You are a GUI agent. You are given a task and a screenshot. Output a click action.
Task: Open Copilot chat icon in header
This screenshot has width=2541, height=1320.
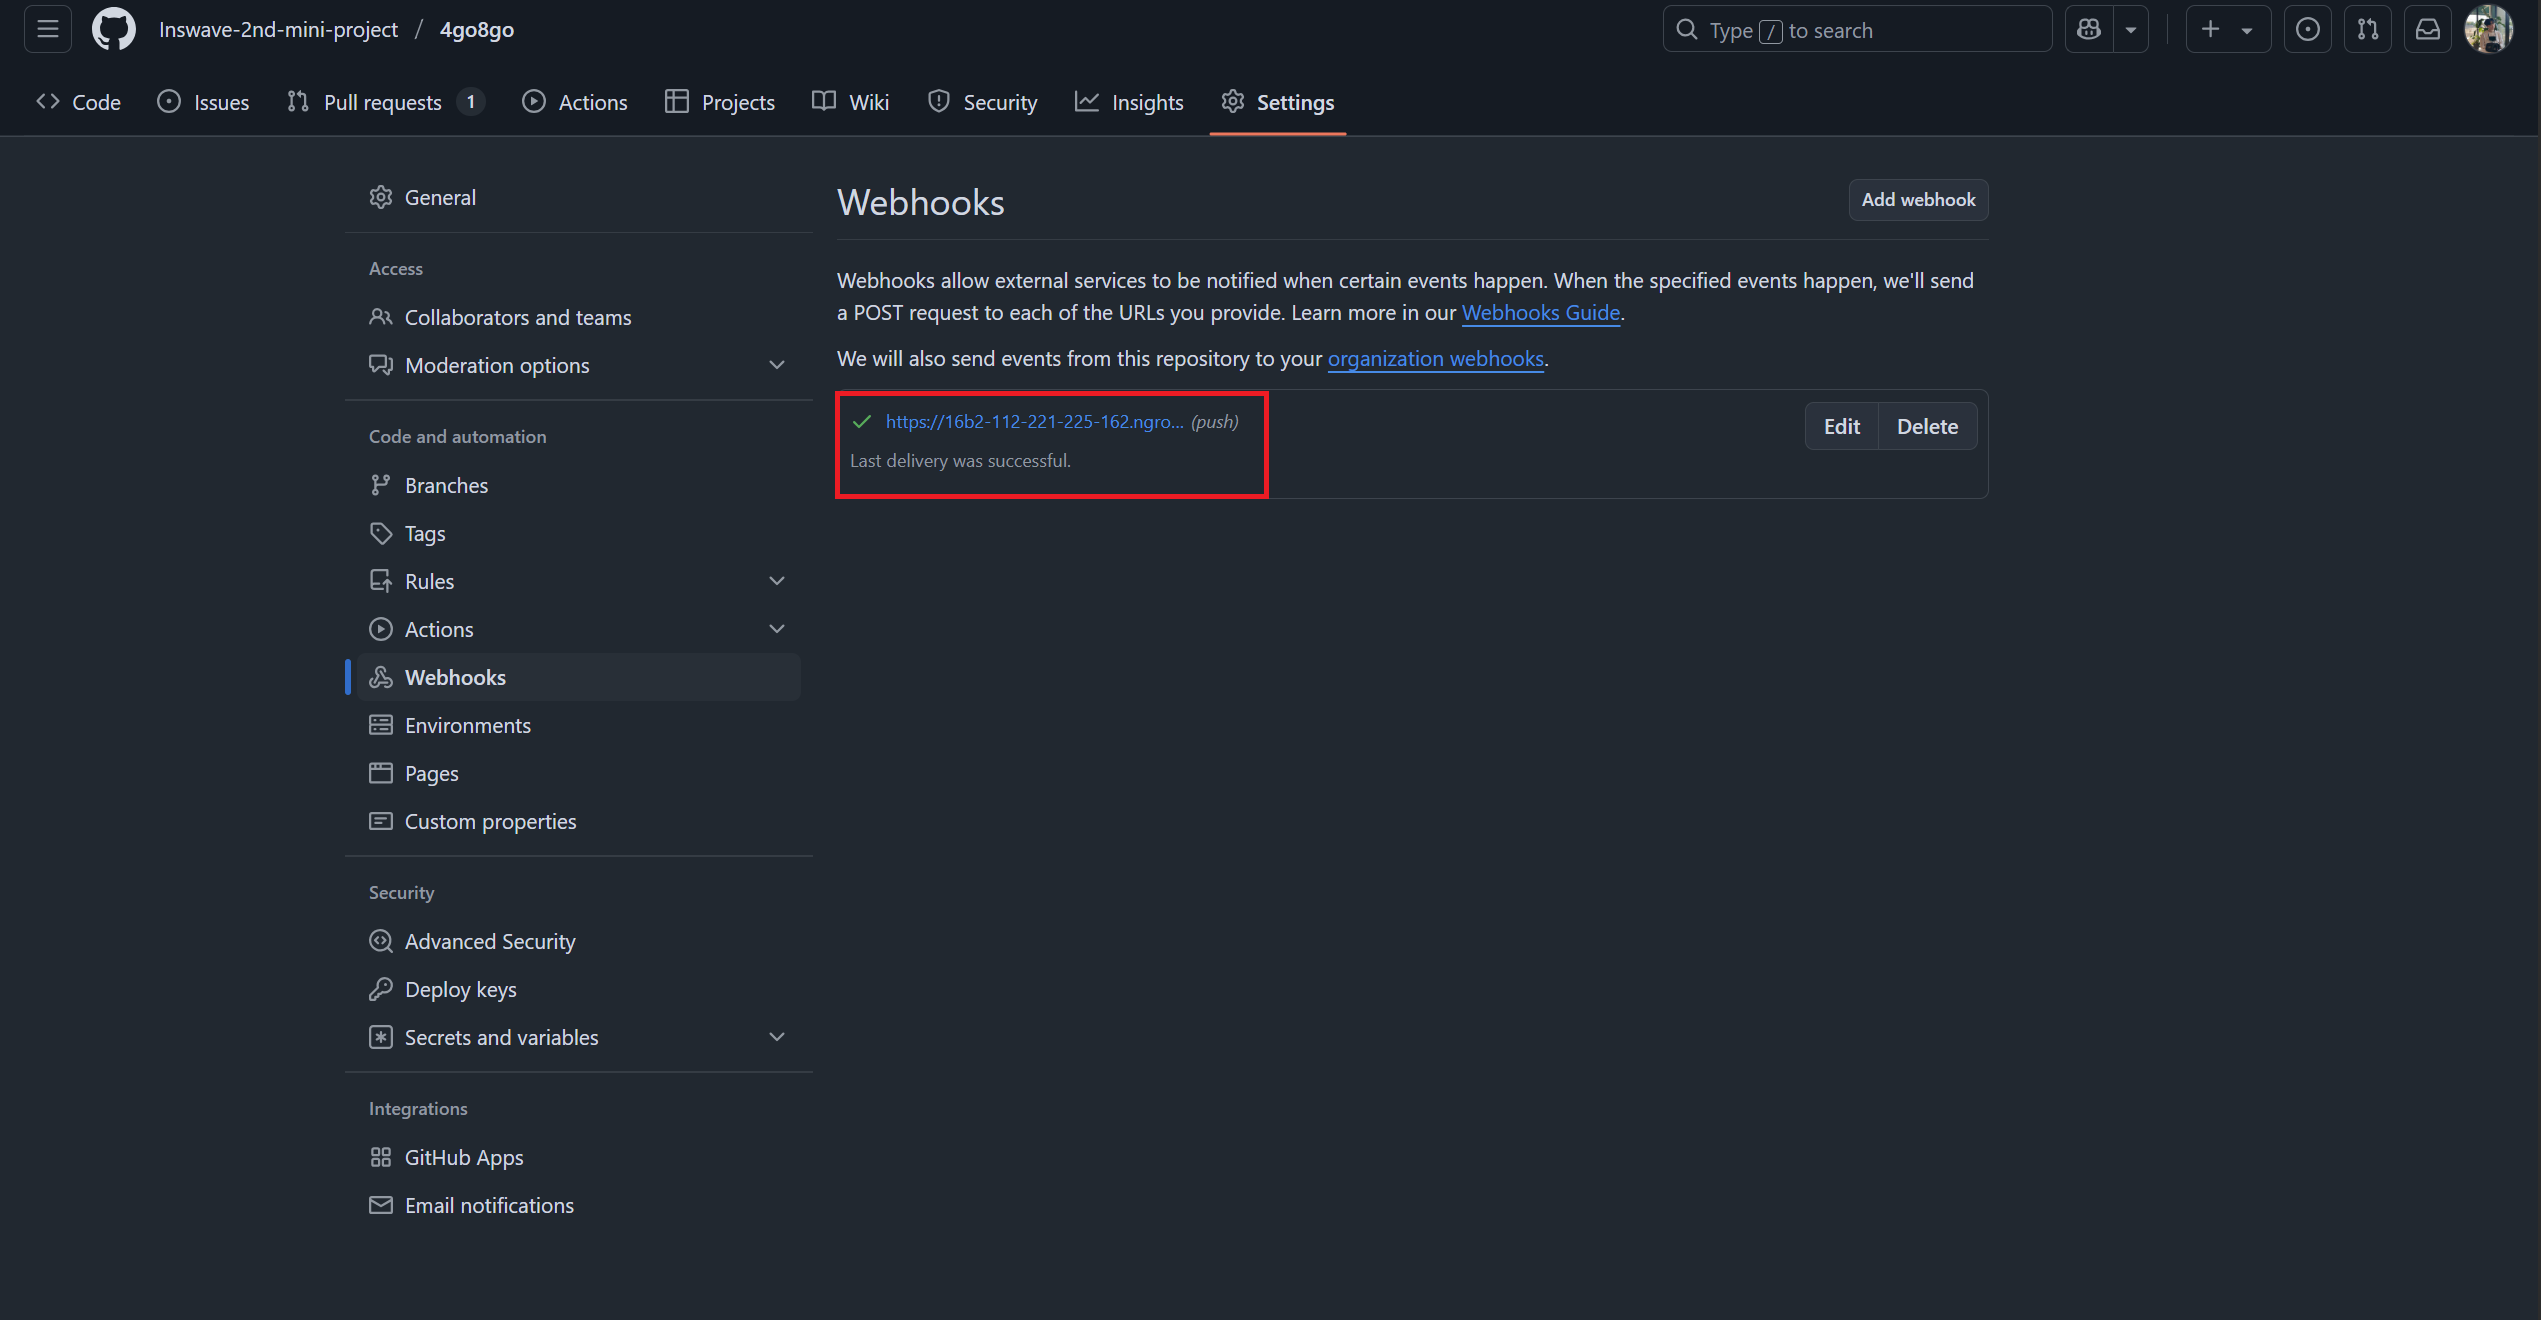tap(2089, 30)
